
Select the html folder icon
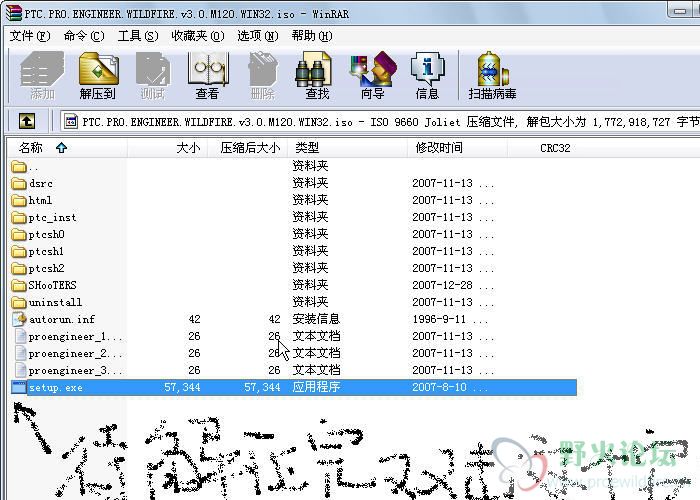click(x=19, y=200)
